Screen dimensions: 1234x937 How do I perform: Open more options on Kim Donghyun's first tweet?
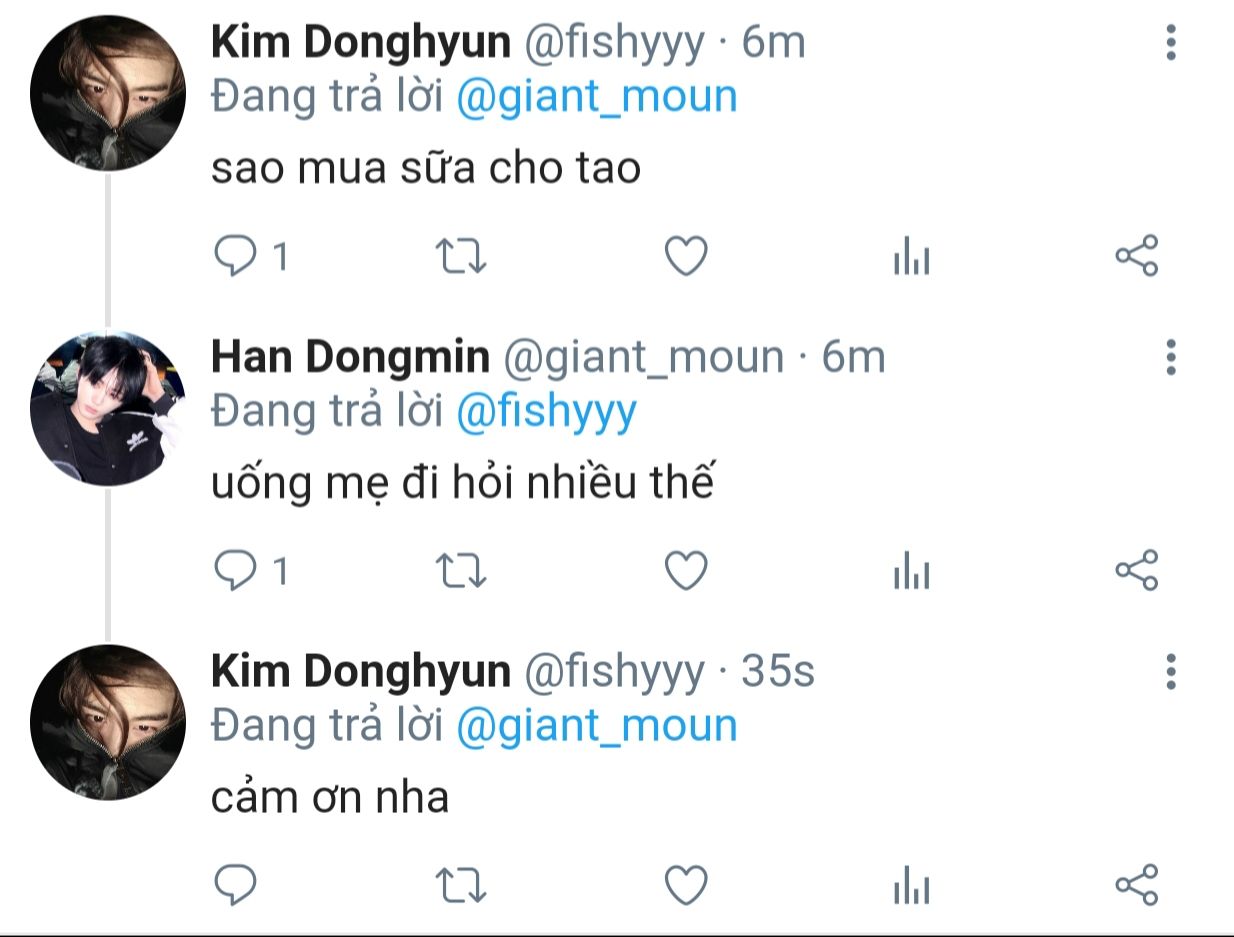tap(1171, 43)
